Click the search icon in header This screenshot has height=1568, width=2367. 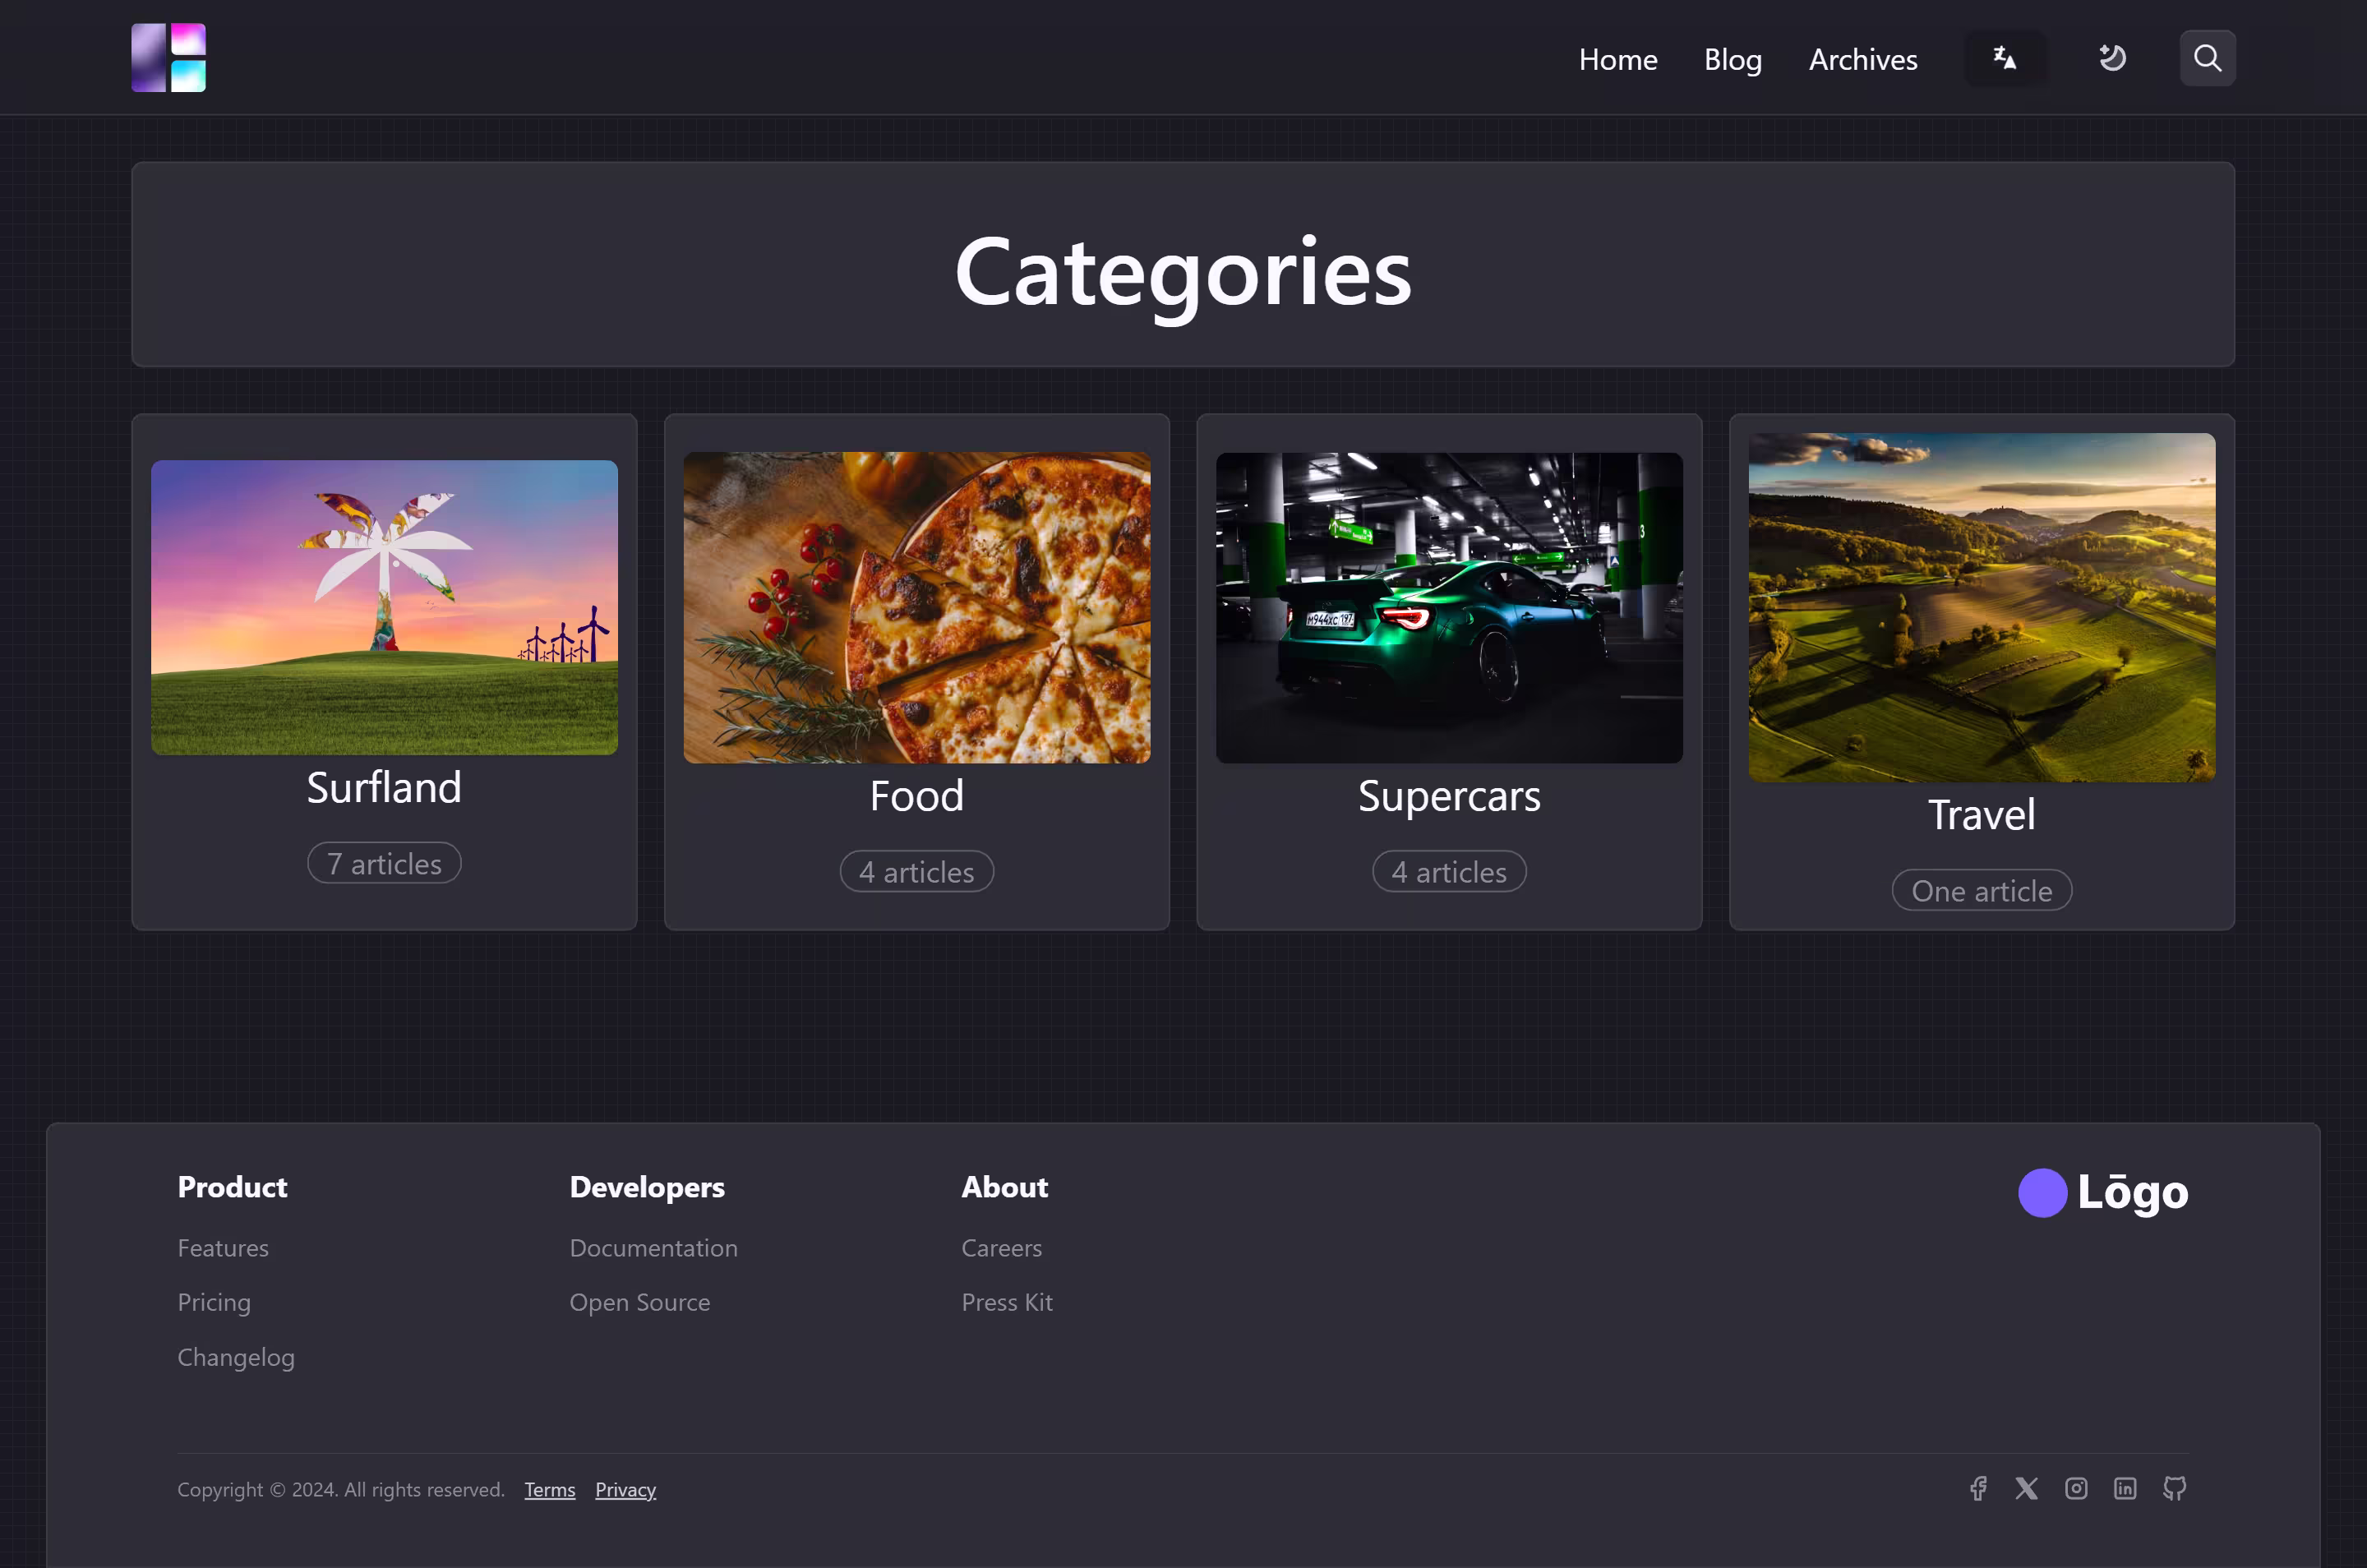pos(2207,57)
